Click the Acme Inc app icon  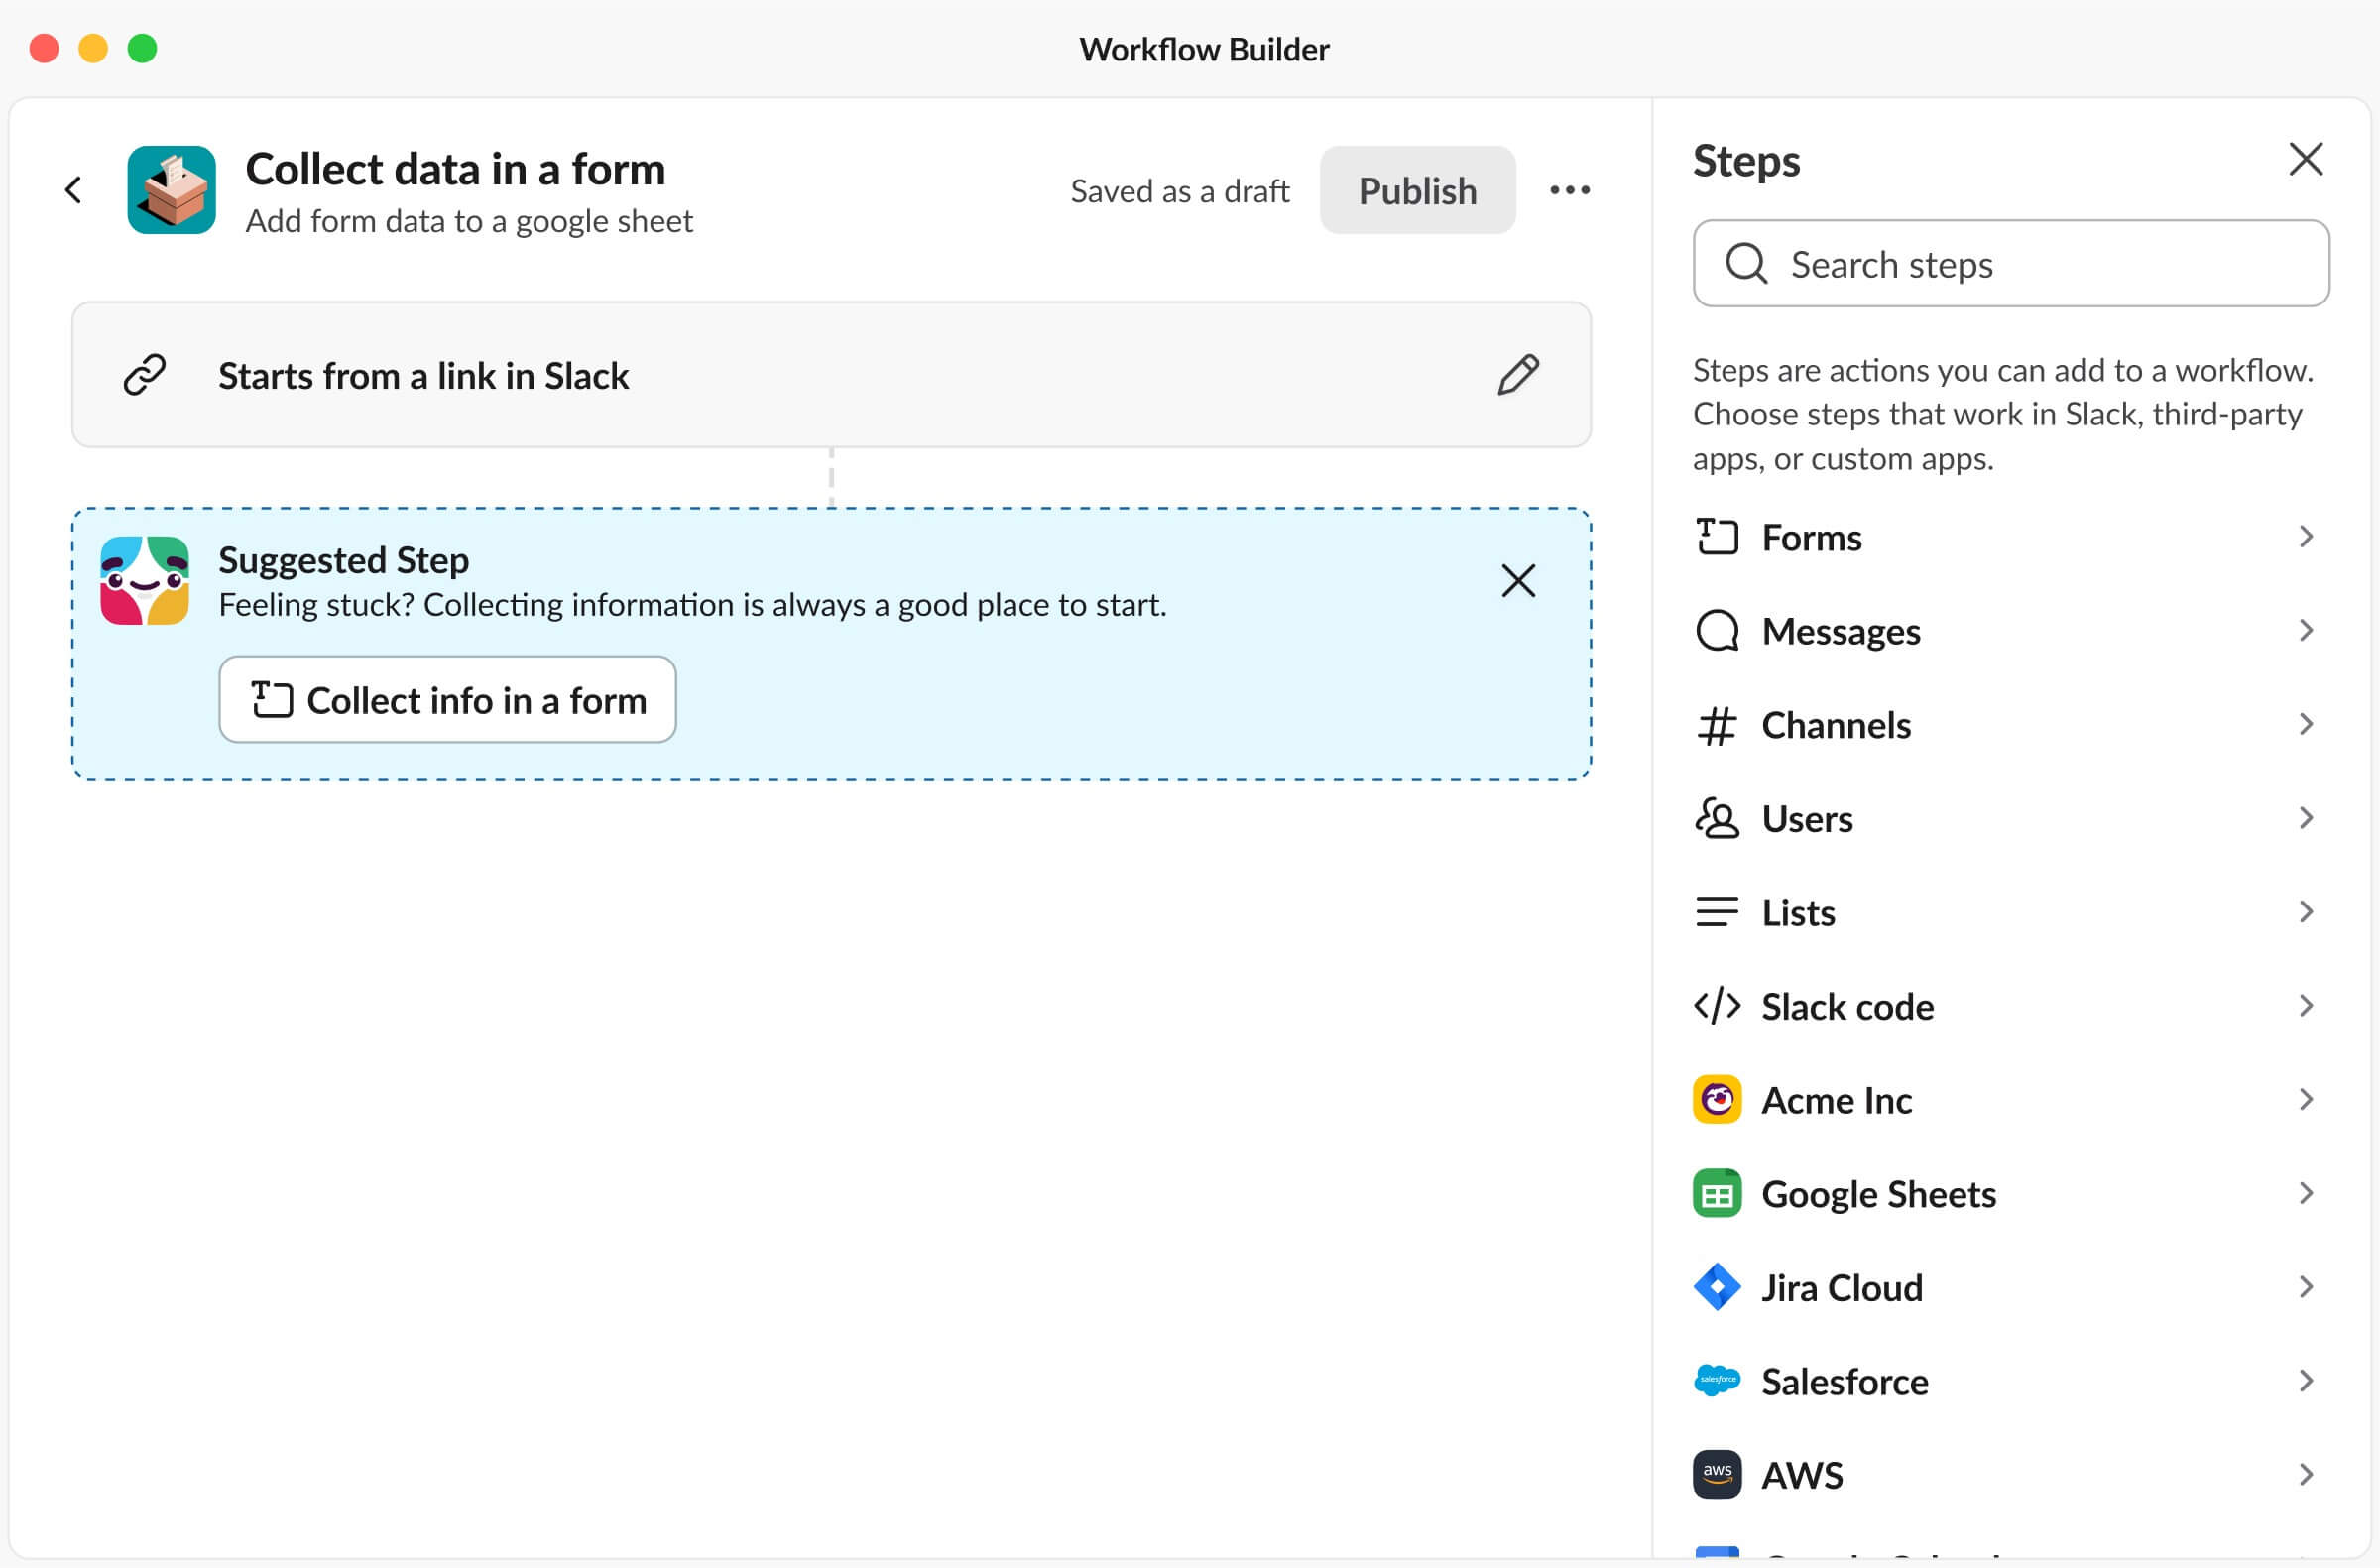[1716, 1100]
